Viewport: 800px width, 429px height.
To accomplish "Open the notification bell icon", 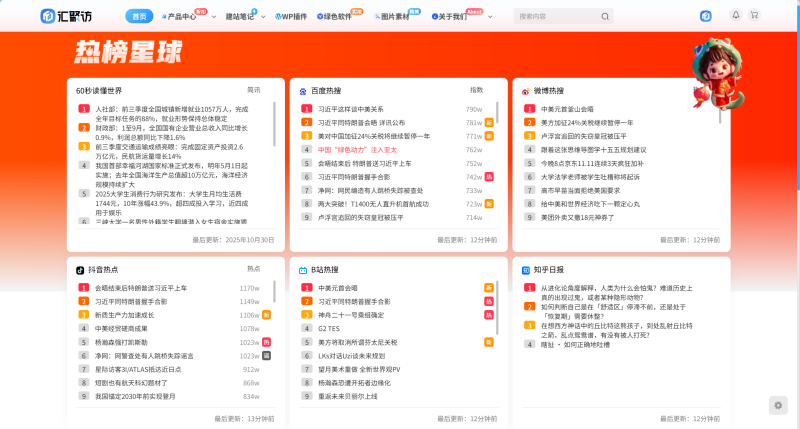I will point(736,15).
